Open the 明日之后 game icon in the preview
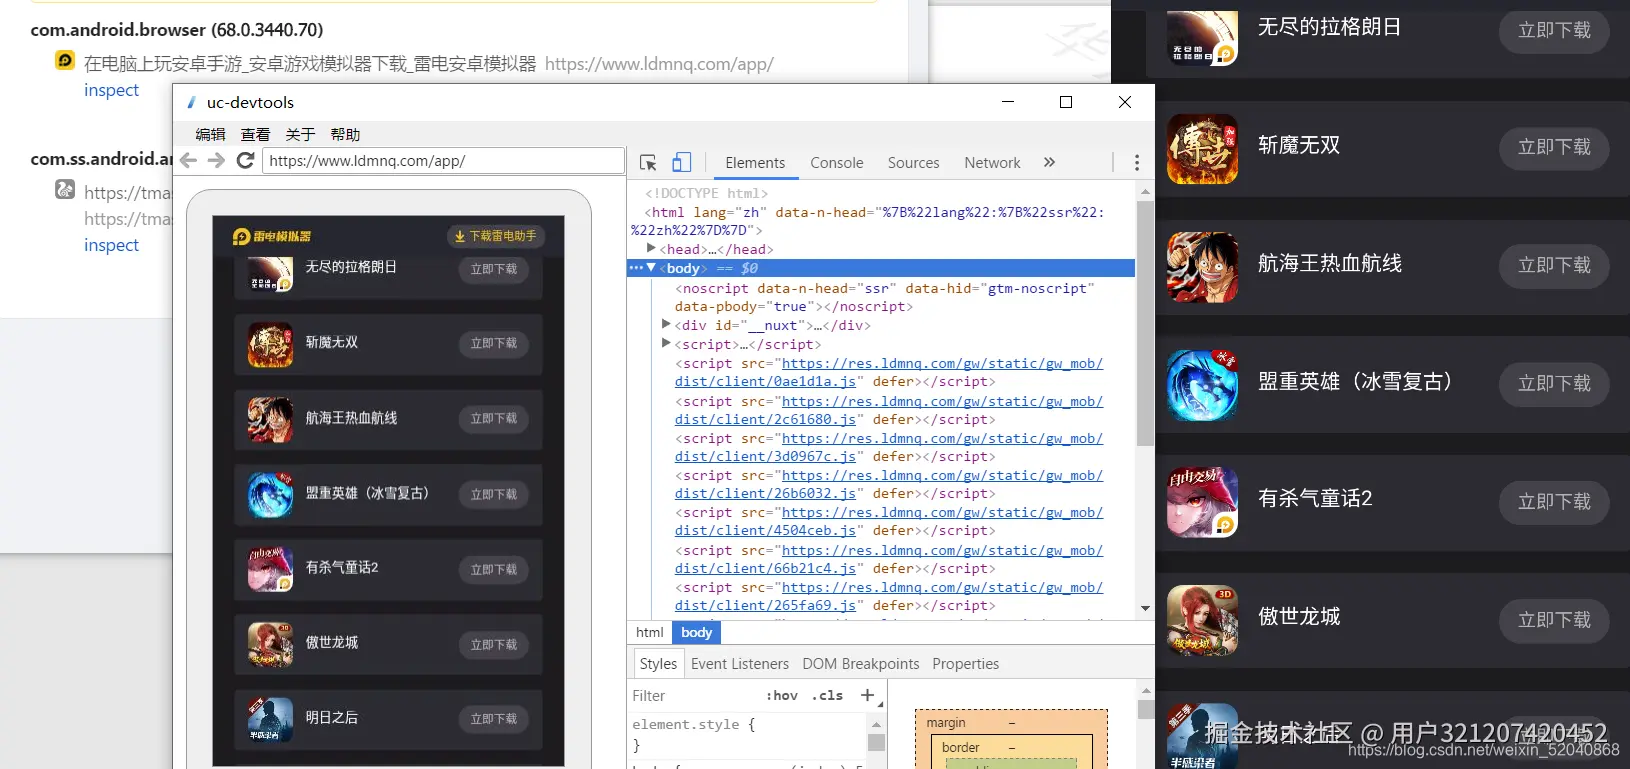This screenshot has width=1630, height=769. (270, 720)
